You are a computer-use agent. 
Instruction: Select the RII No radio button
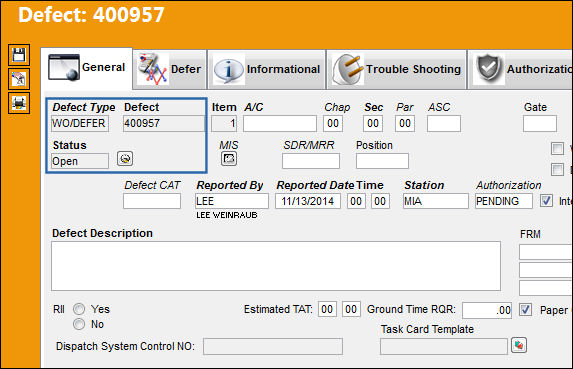point(79,324)
